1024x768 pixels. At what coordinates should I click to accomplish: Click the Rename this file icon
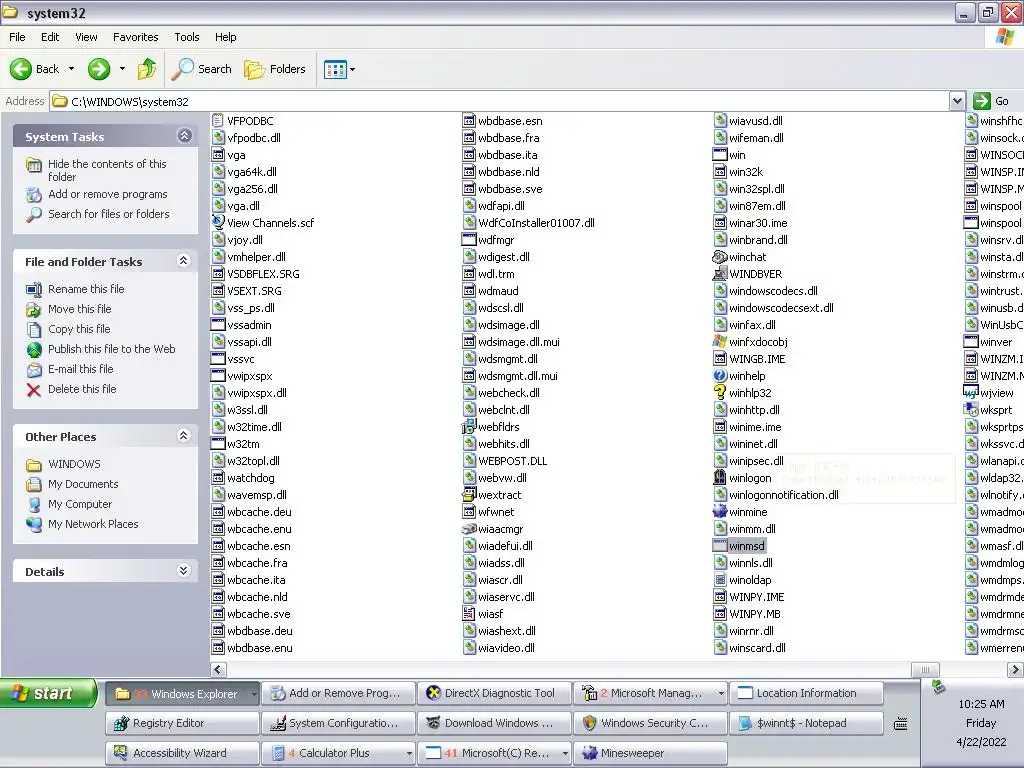(x=34, y=289)
